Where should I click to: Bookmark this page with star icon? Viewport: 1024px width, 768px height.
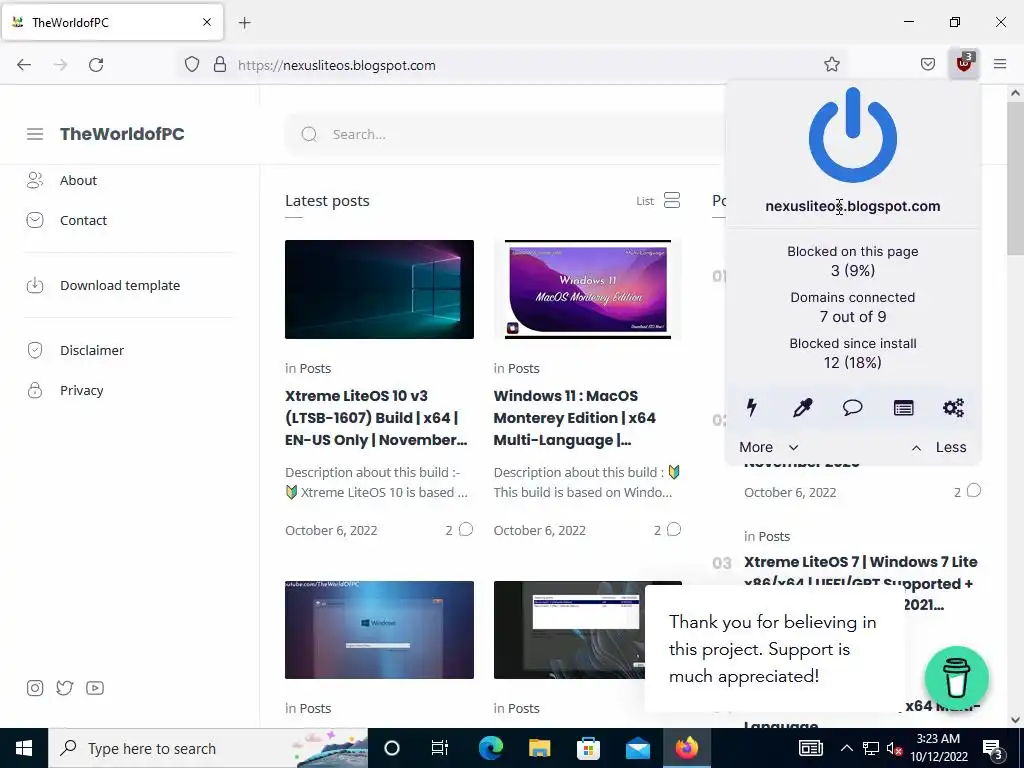coord(831,64)
